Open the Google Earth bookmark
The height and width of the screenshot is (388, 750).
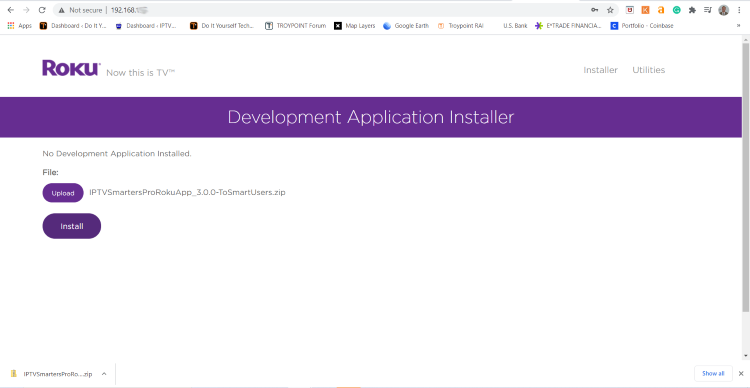[x=406, y=26]
